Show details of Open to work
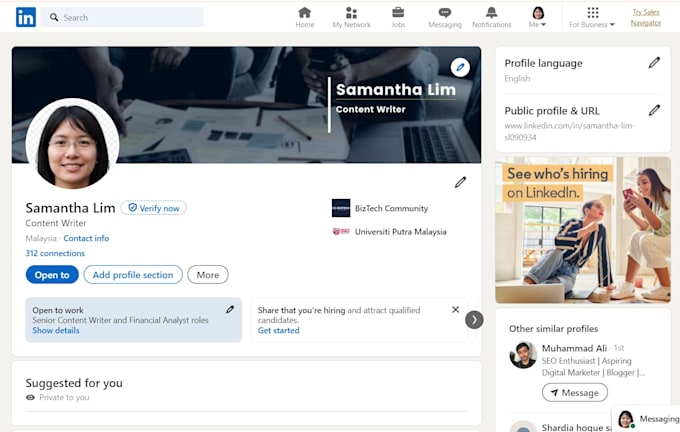This screenshot has height=432, width=680. click(56, 331)
